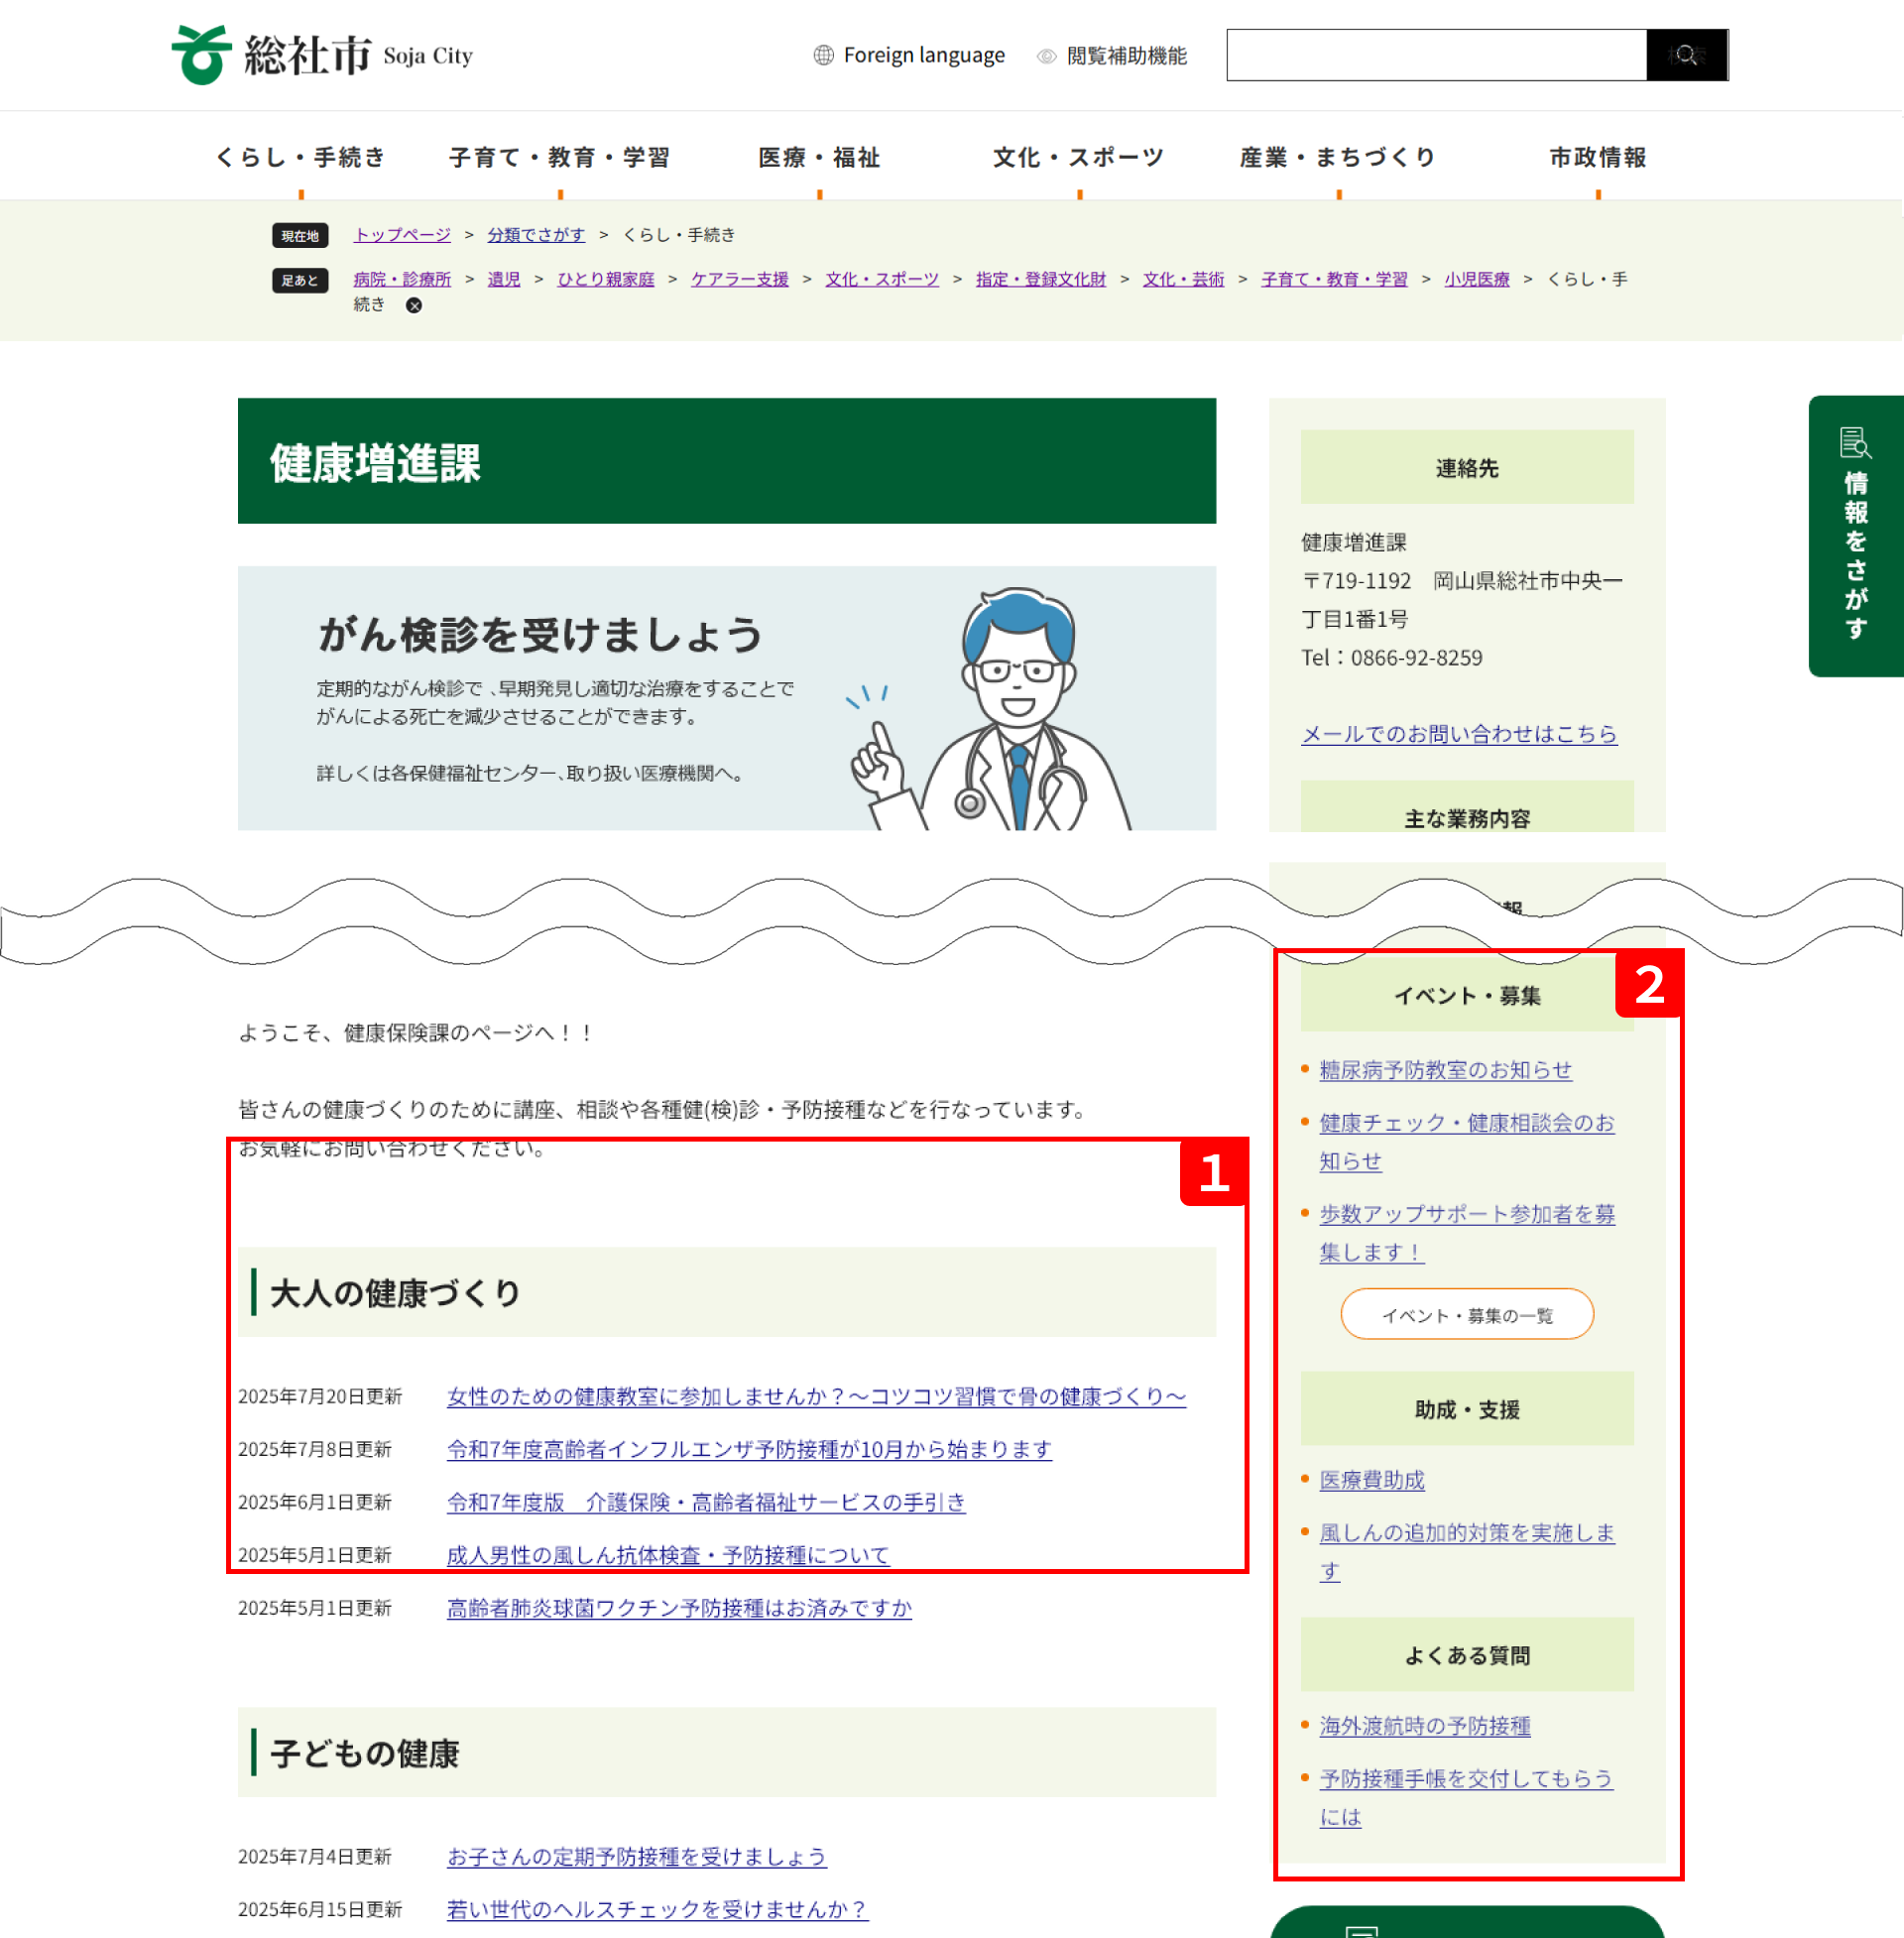Image resolution: width=1904 pixels, height=1938 pixels.
Task: Click the トップページ breadcrumb link
Action: click(402, 235)
